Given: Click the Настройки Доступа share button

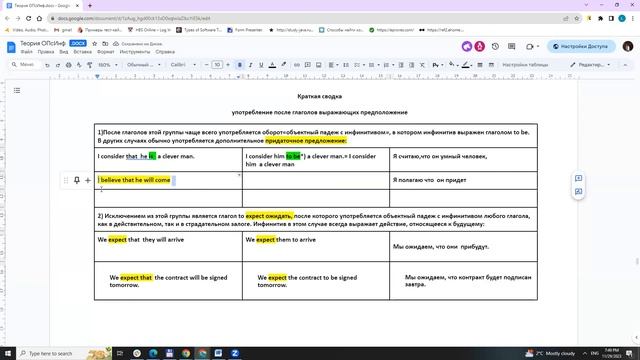Looking at the screenshot, I should coord(581,47).
